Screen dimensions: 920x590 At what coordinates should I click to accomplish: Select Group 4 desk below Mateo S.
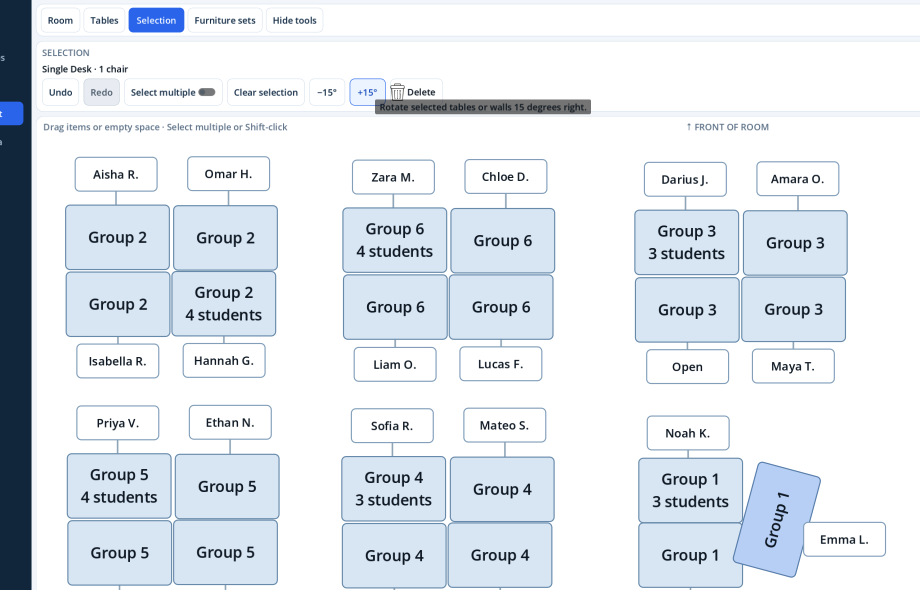point(502,490)
